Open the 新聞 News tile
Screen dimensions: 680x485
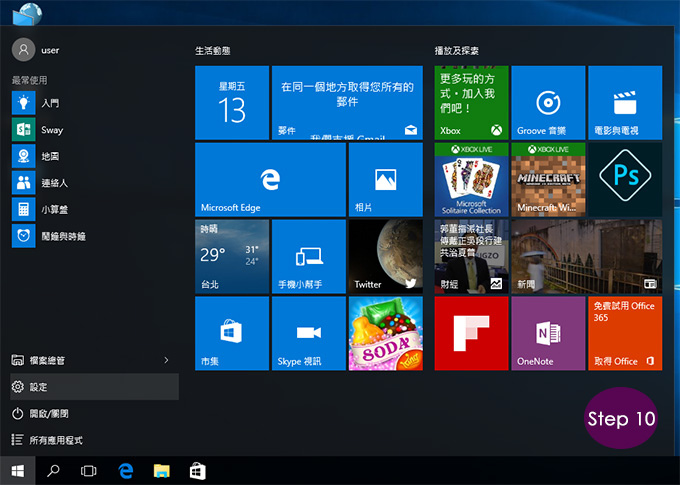point(587,257)
